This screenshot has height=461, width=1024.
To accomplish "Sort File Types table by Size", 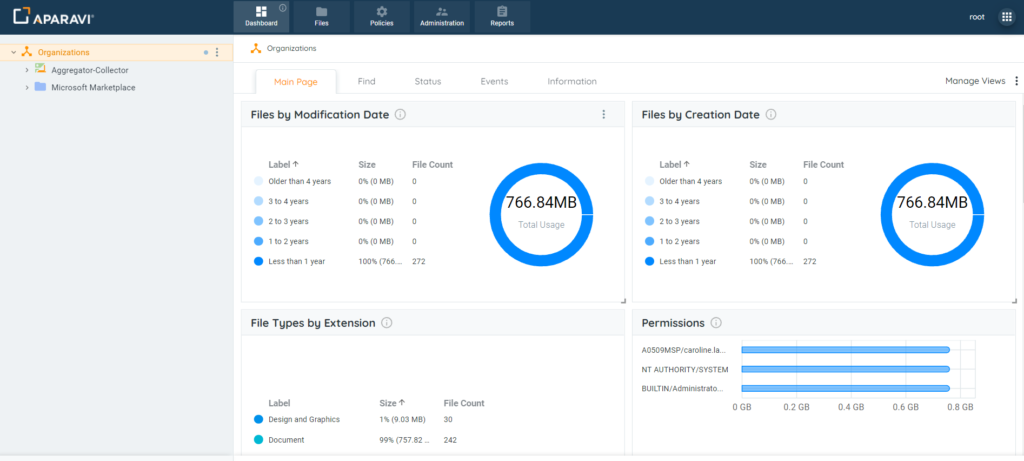I will pos(392,403).
